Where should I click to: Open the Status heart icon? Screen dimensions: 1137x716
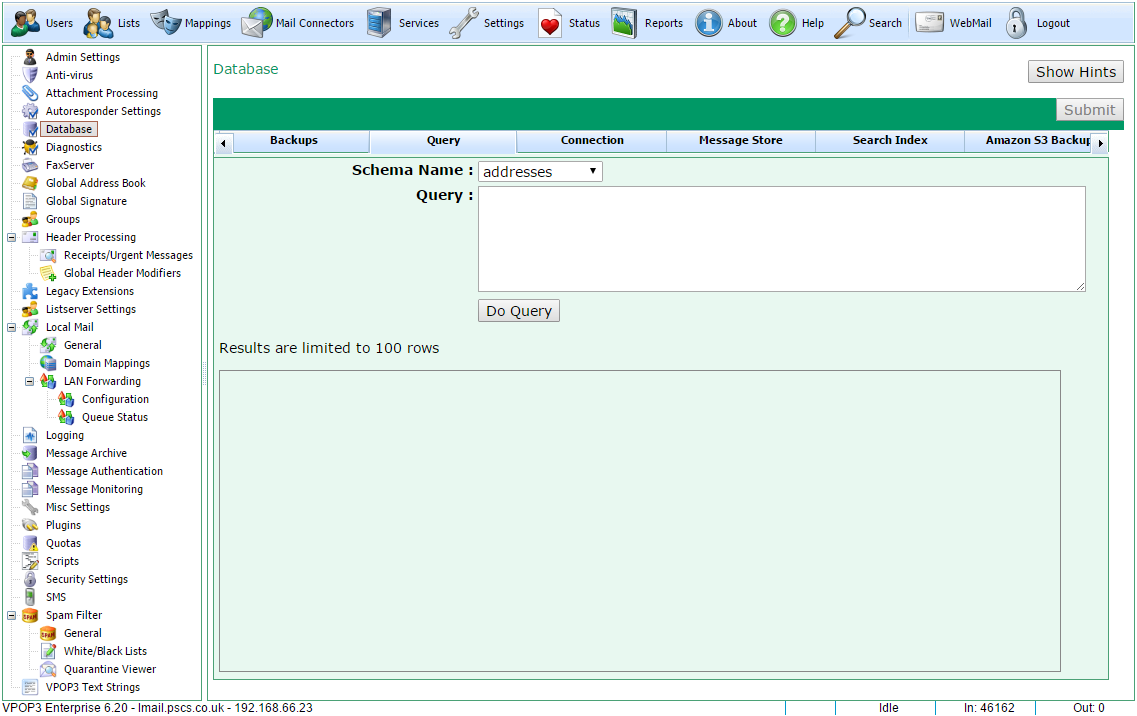click(550, 23)
